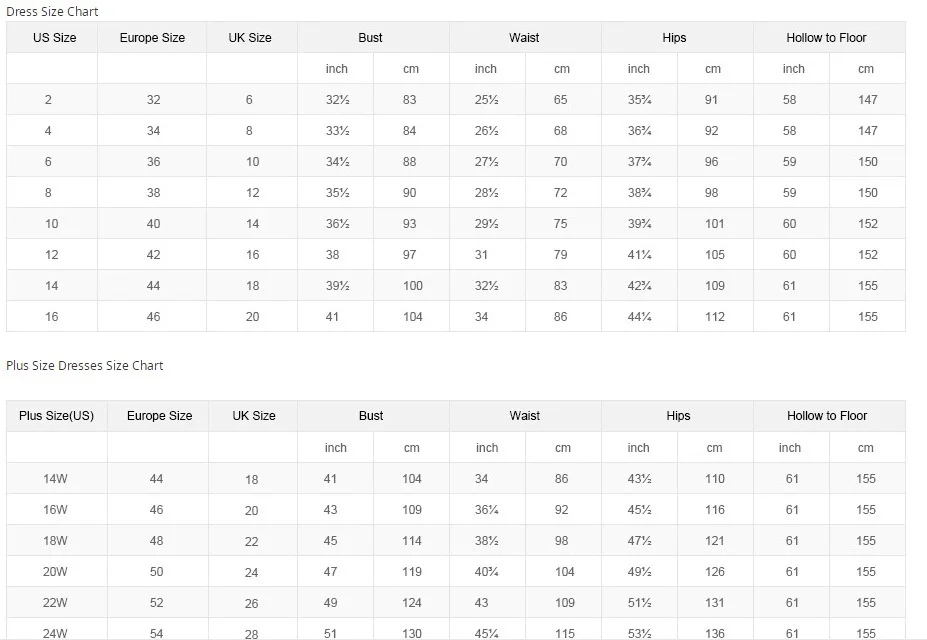Click 'UK Size' header in the Dress Size Chart
This screenshot has height=640, width=927.
coord(250,38)
